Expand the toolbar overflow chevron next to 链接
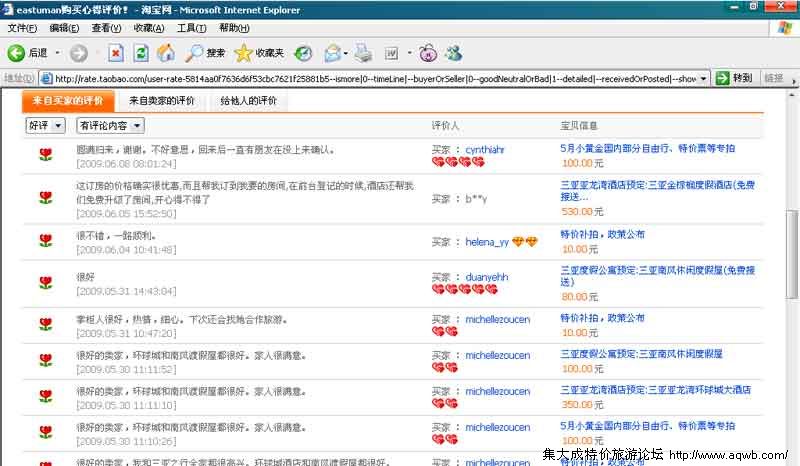The image size is (800, 466). (x=793, y=80)
